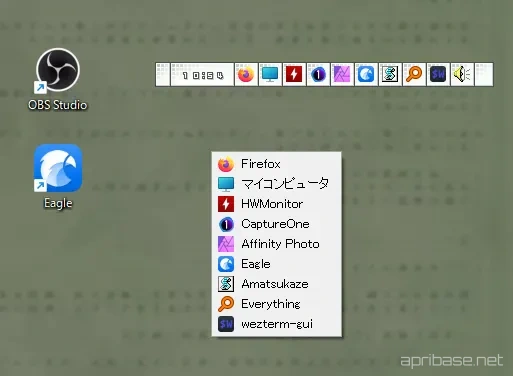The image size is (513, 376).
Task: Select Firefox from the popup menu
Action: pos(276,164)
